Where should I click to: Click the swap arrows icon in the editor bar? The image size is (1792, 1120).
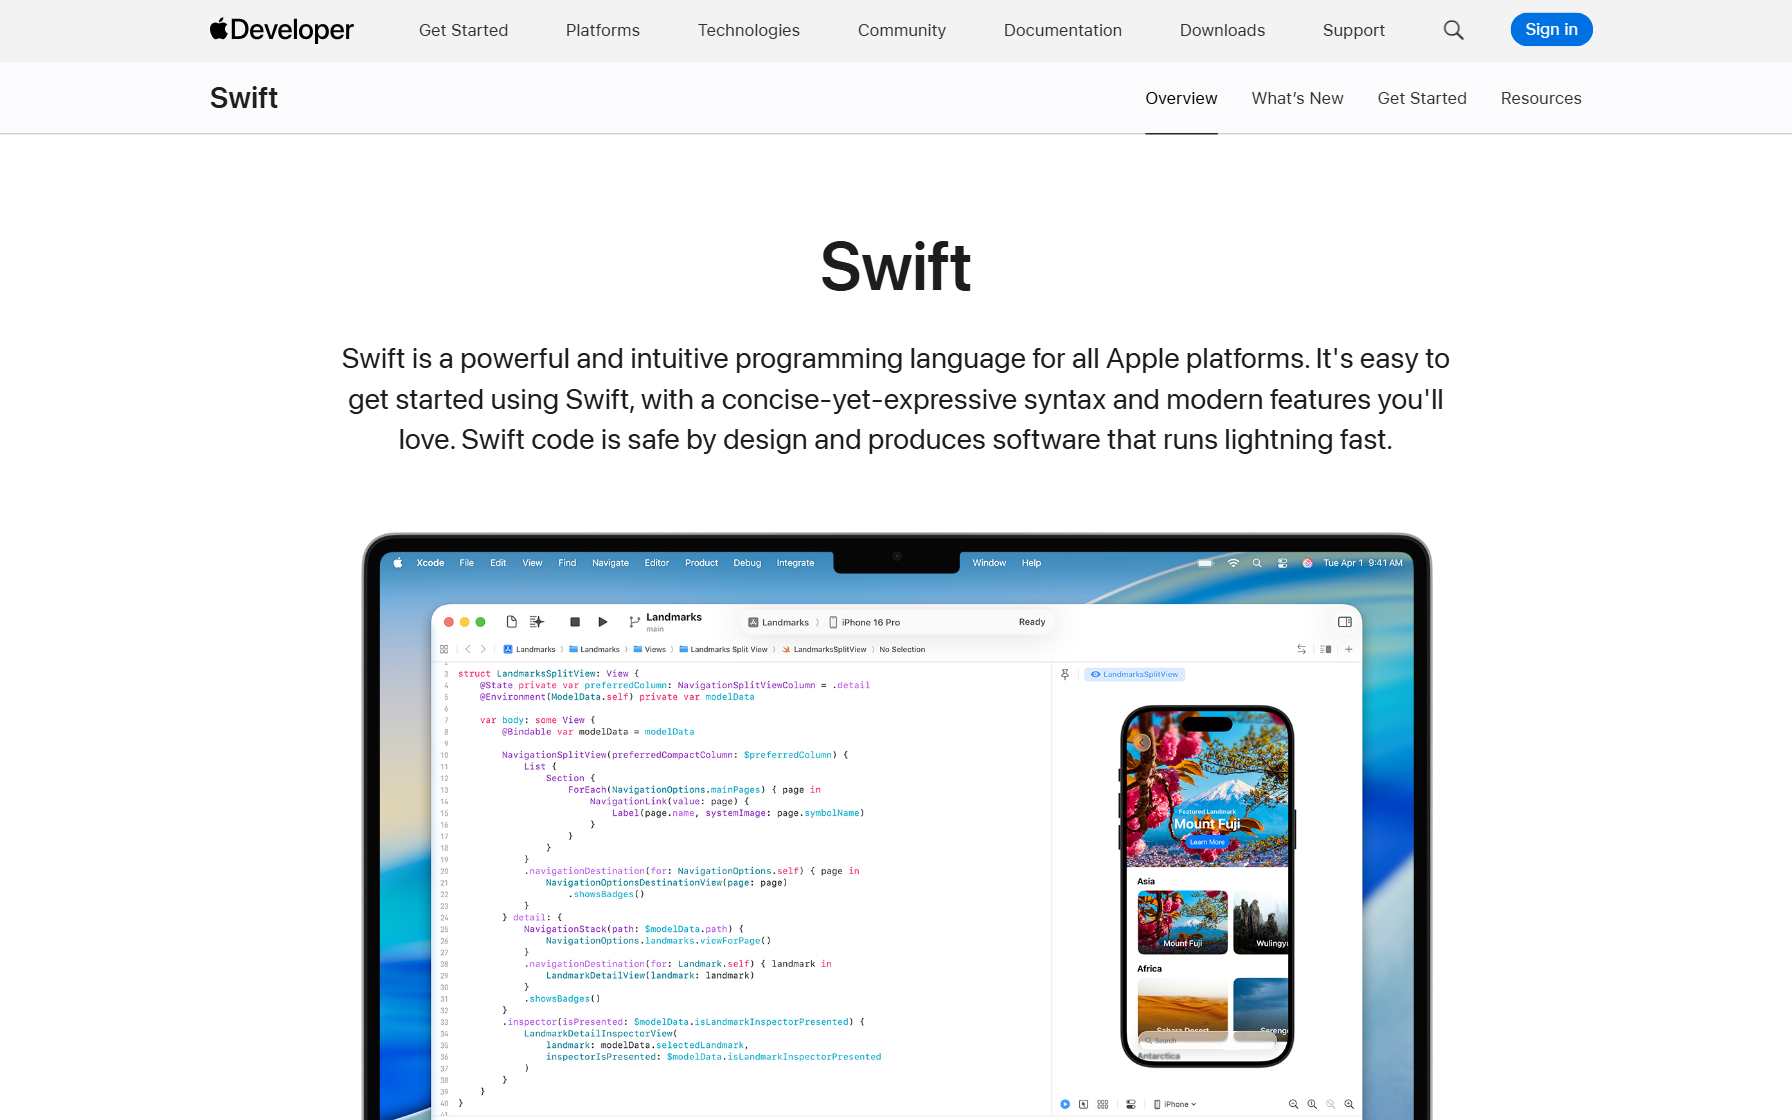1301,649
